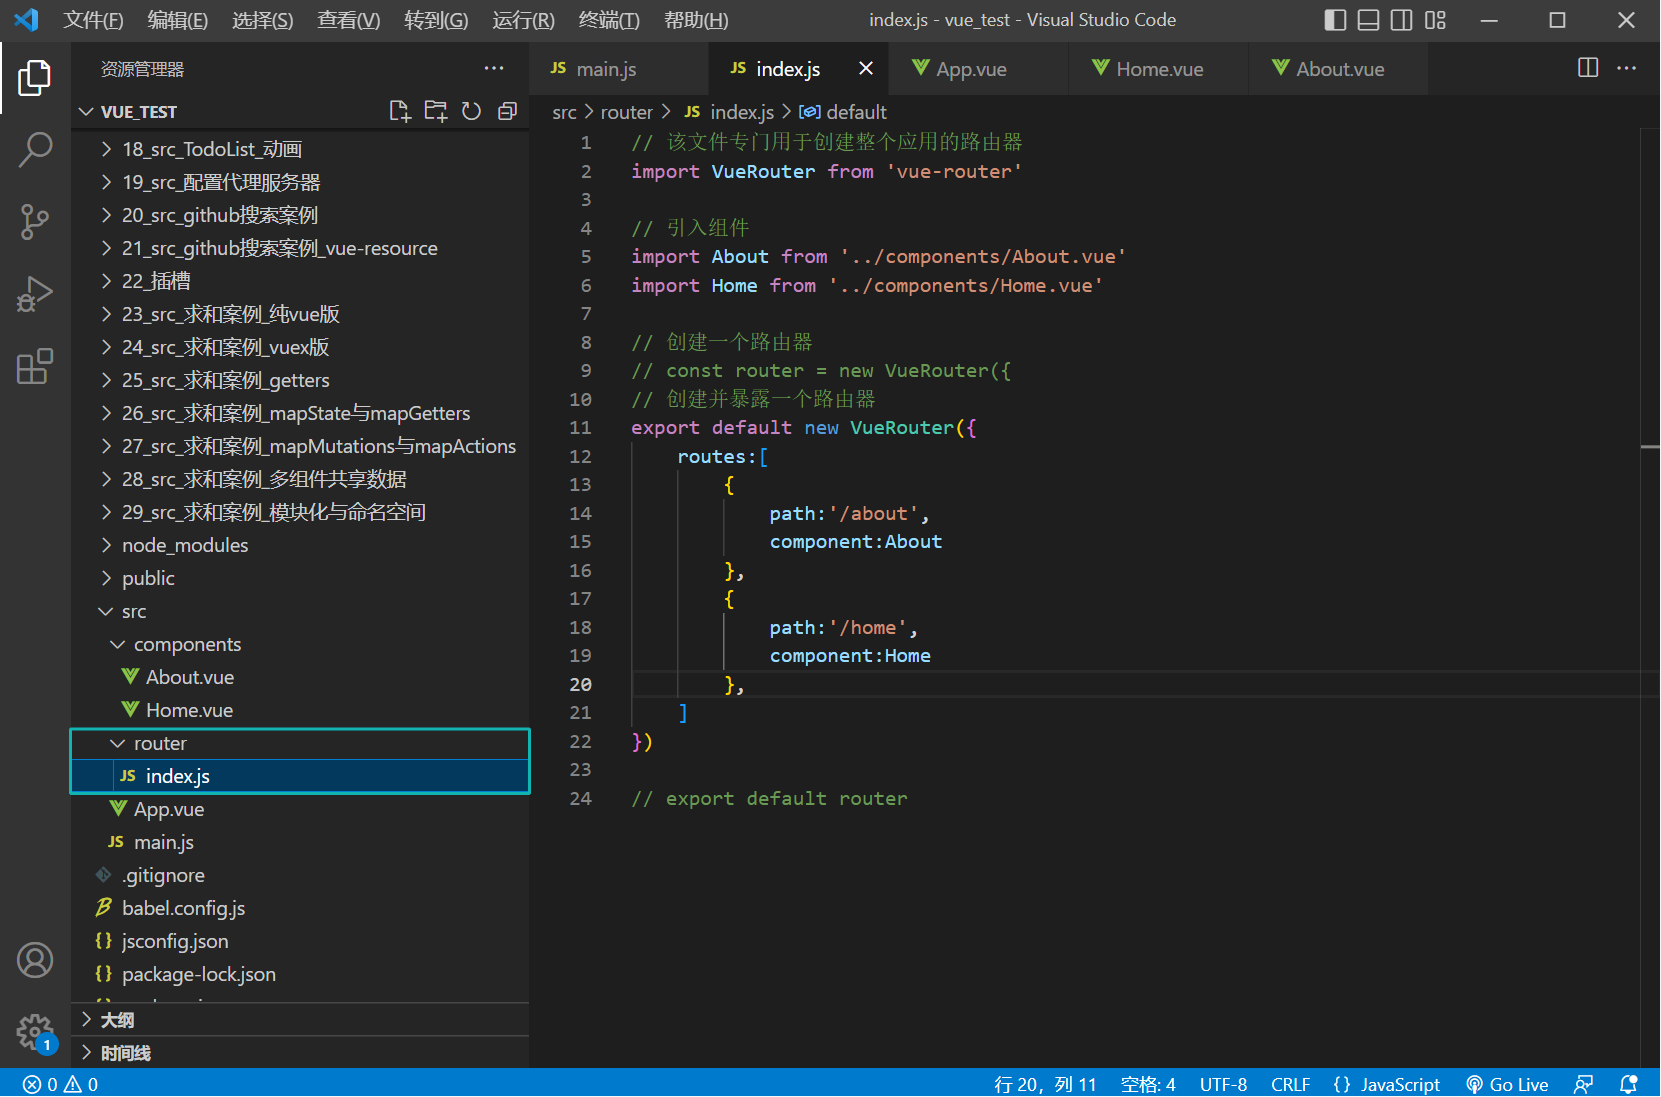Open explorer panel more actions menu
Screen dimensions: 1661x1097
click(494, 68)
